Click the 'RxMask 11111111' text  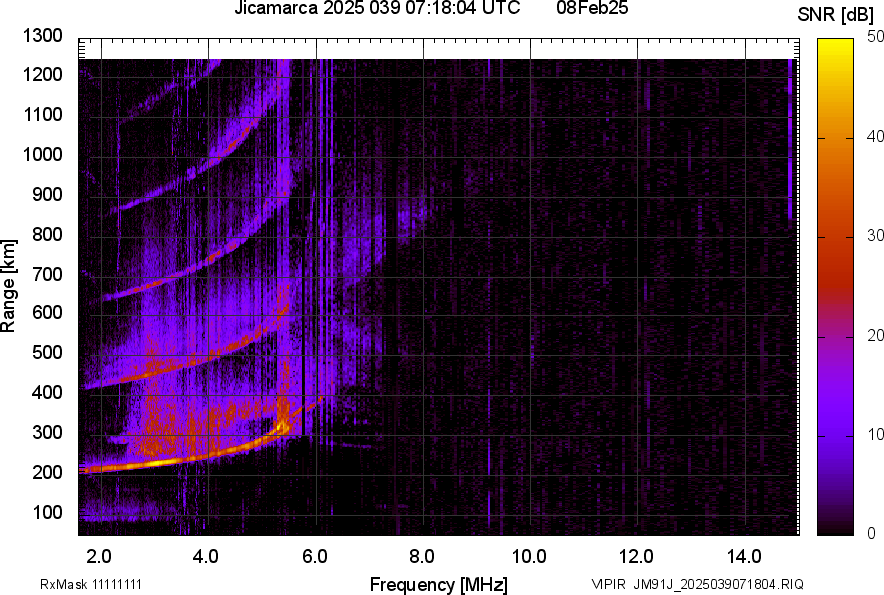click(x=91, y=584)
